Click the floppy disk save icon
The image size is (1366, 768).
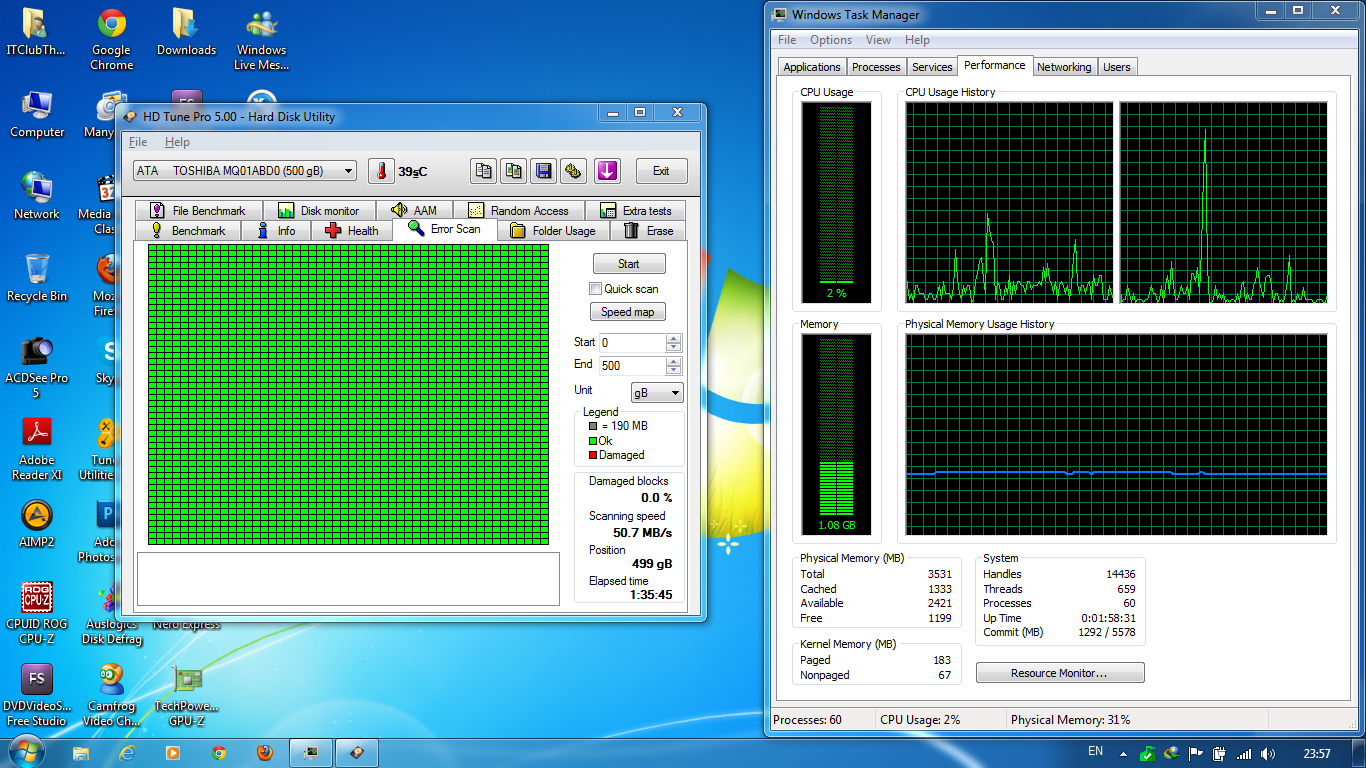coord(543,171)
